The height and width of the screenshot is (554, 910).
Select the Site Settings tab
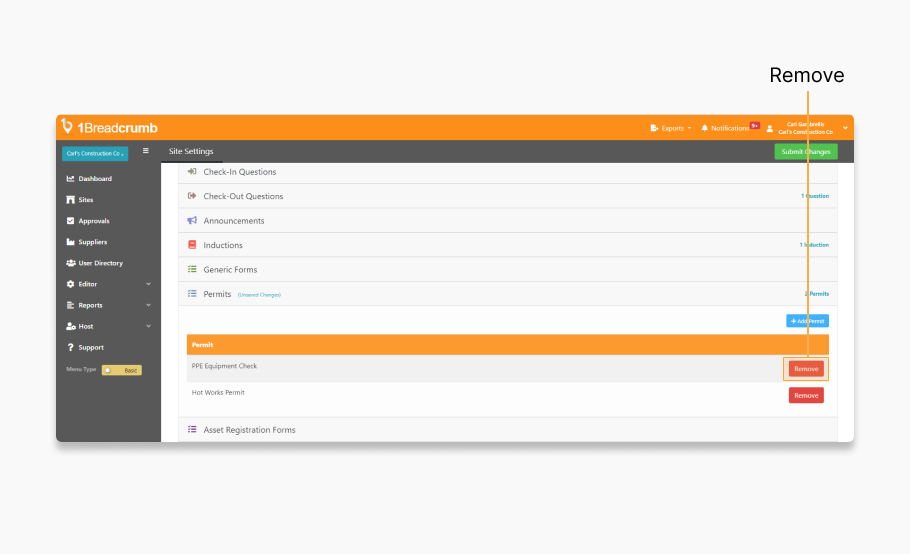point(191,151)
